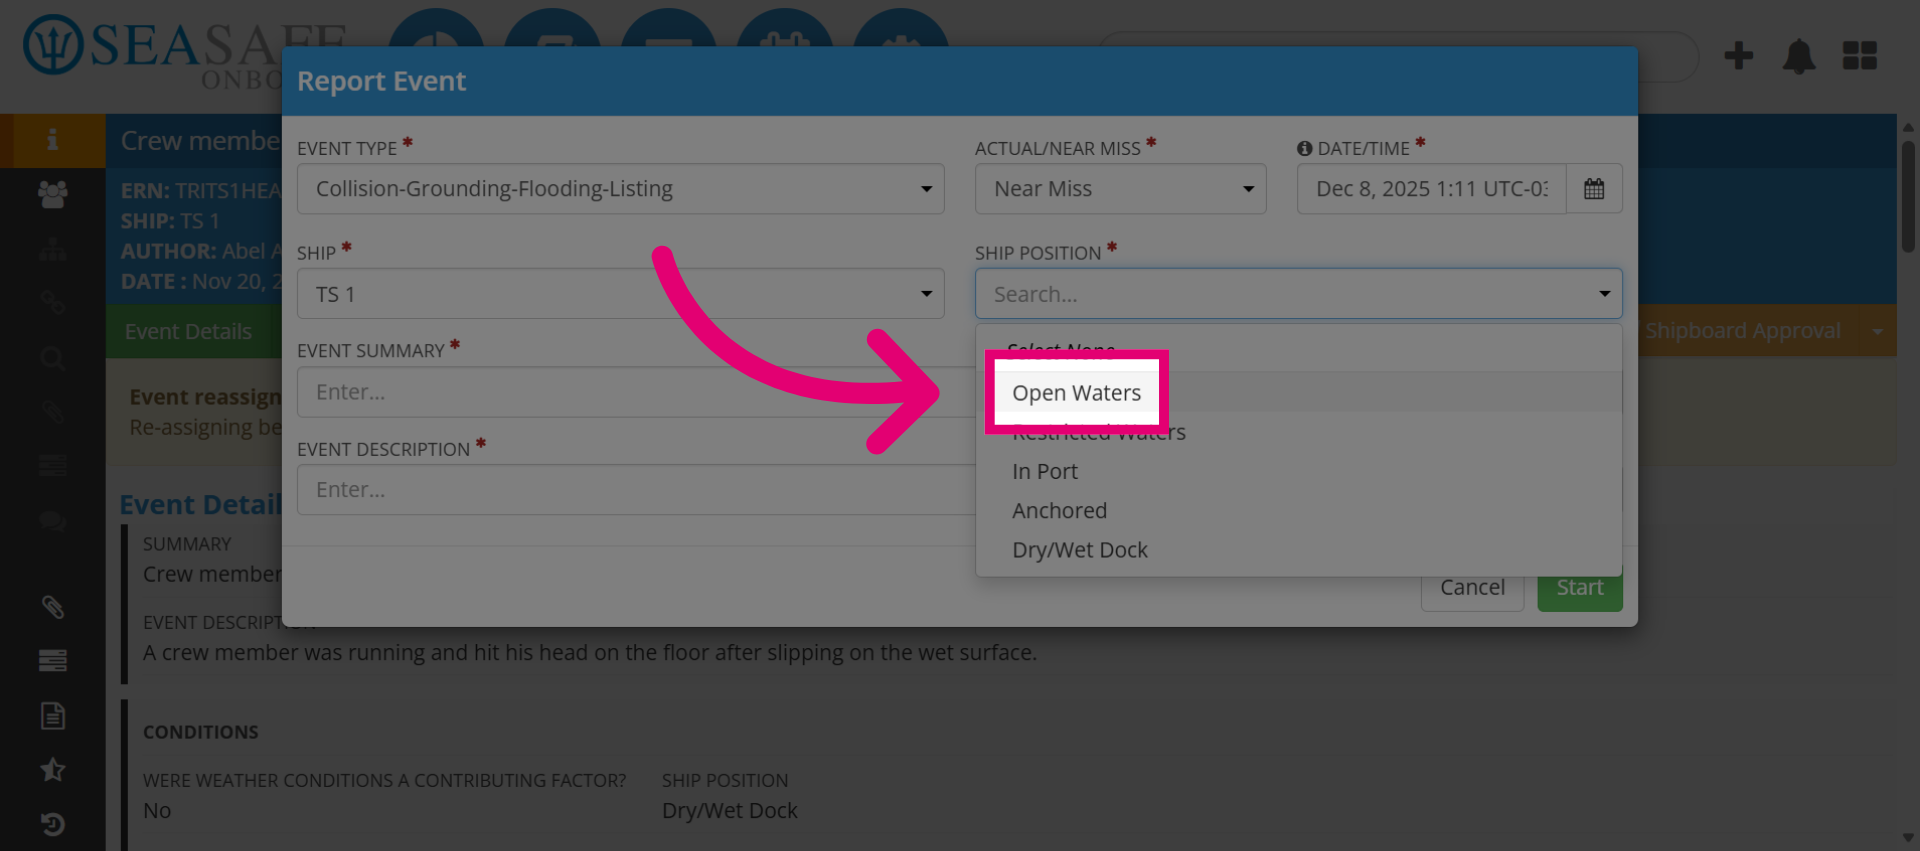Click the star favorites icon in sidebar
Image resolution: width=1920 pixels, height=851 pixels.
point(53,770)
